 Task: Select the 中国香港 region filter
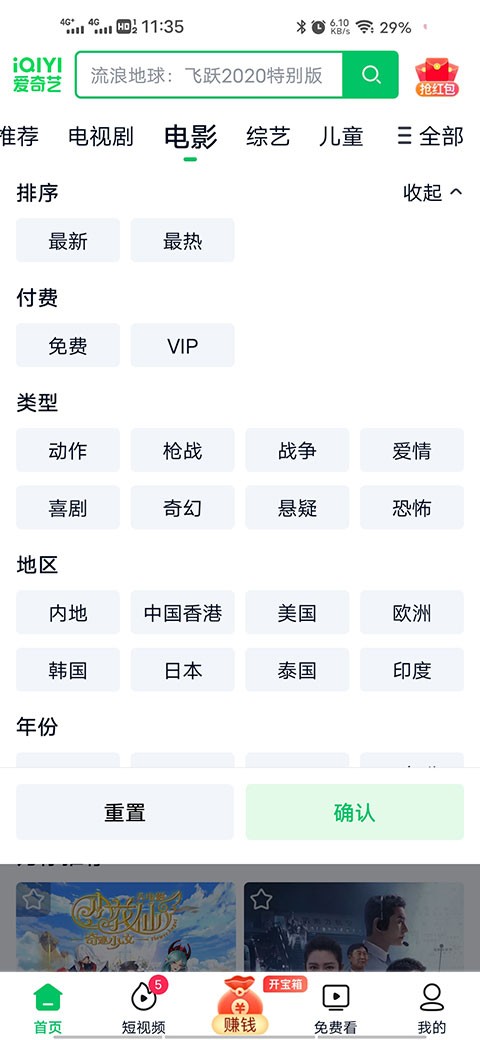182,612
